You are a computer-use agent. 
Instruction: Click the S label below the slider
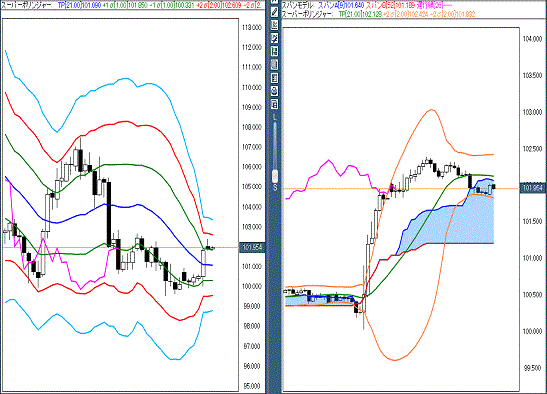click(x=275, y=188)
